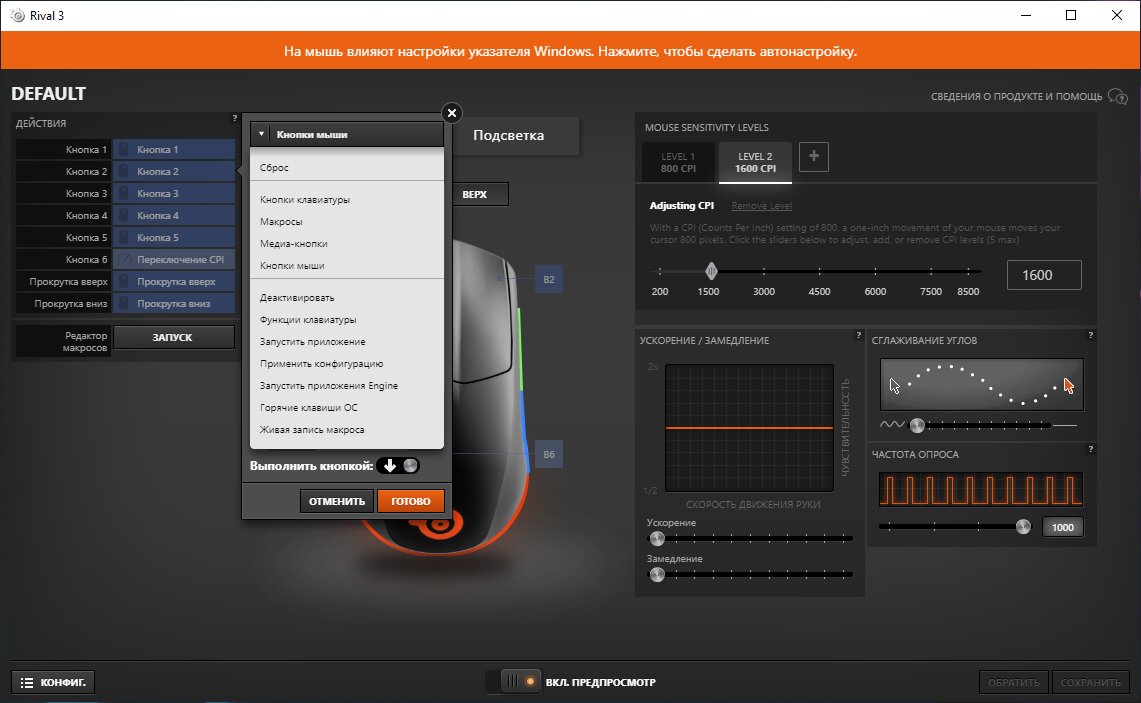
Task: Click the ОТМЕНИТЬ button
Action: click(x=337, y=501)
